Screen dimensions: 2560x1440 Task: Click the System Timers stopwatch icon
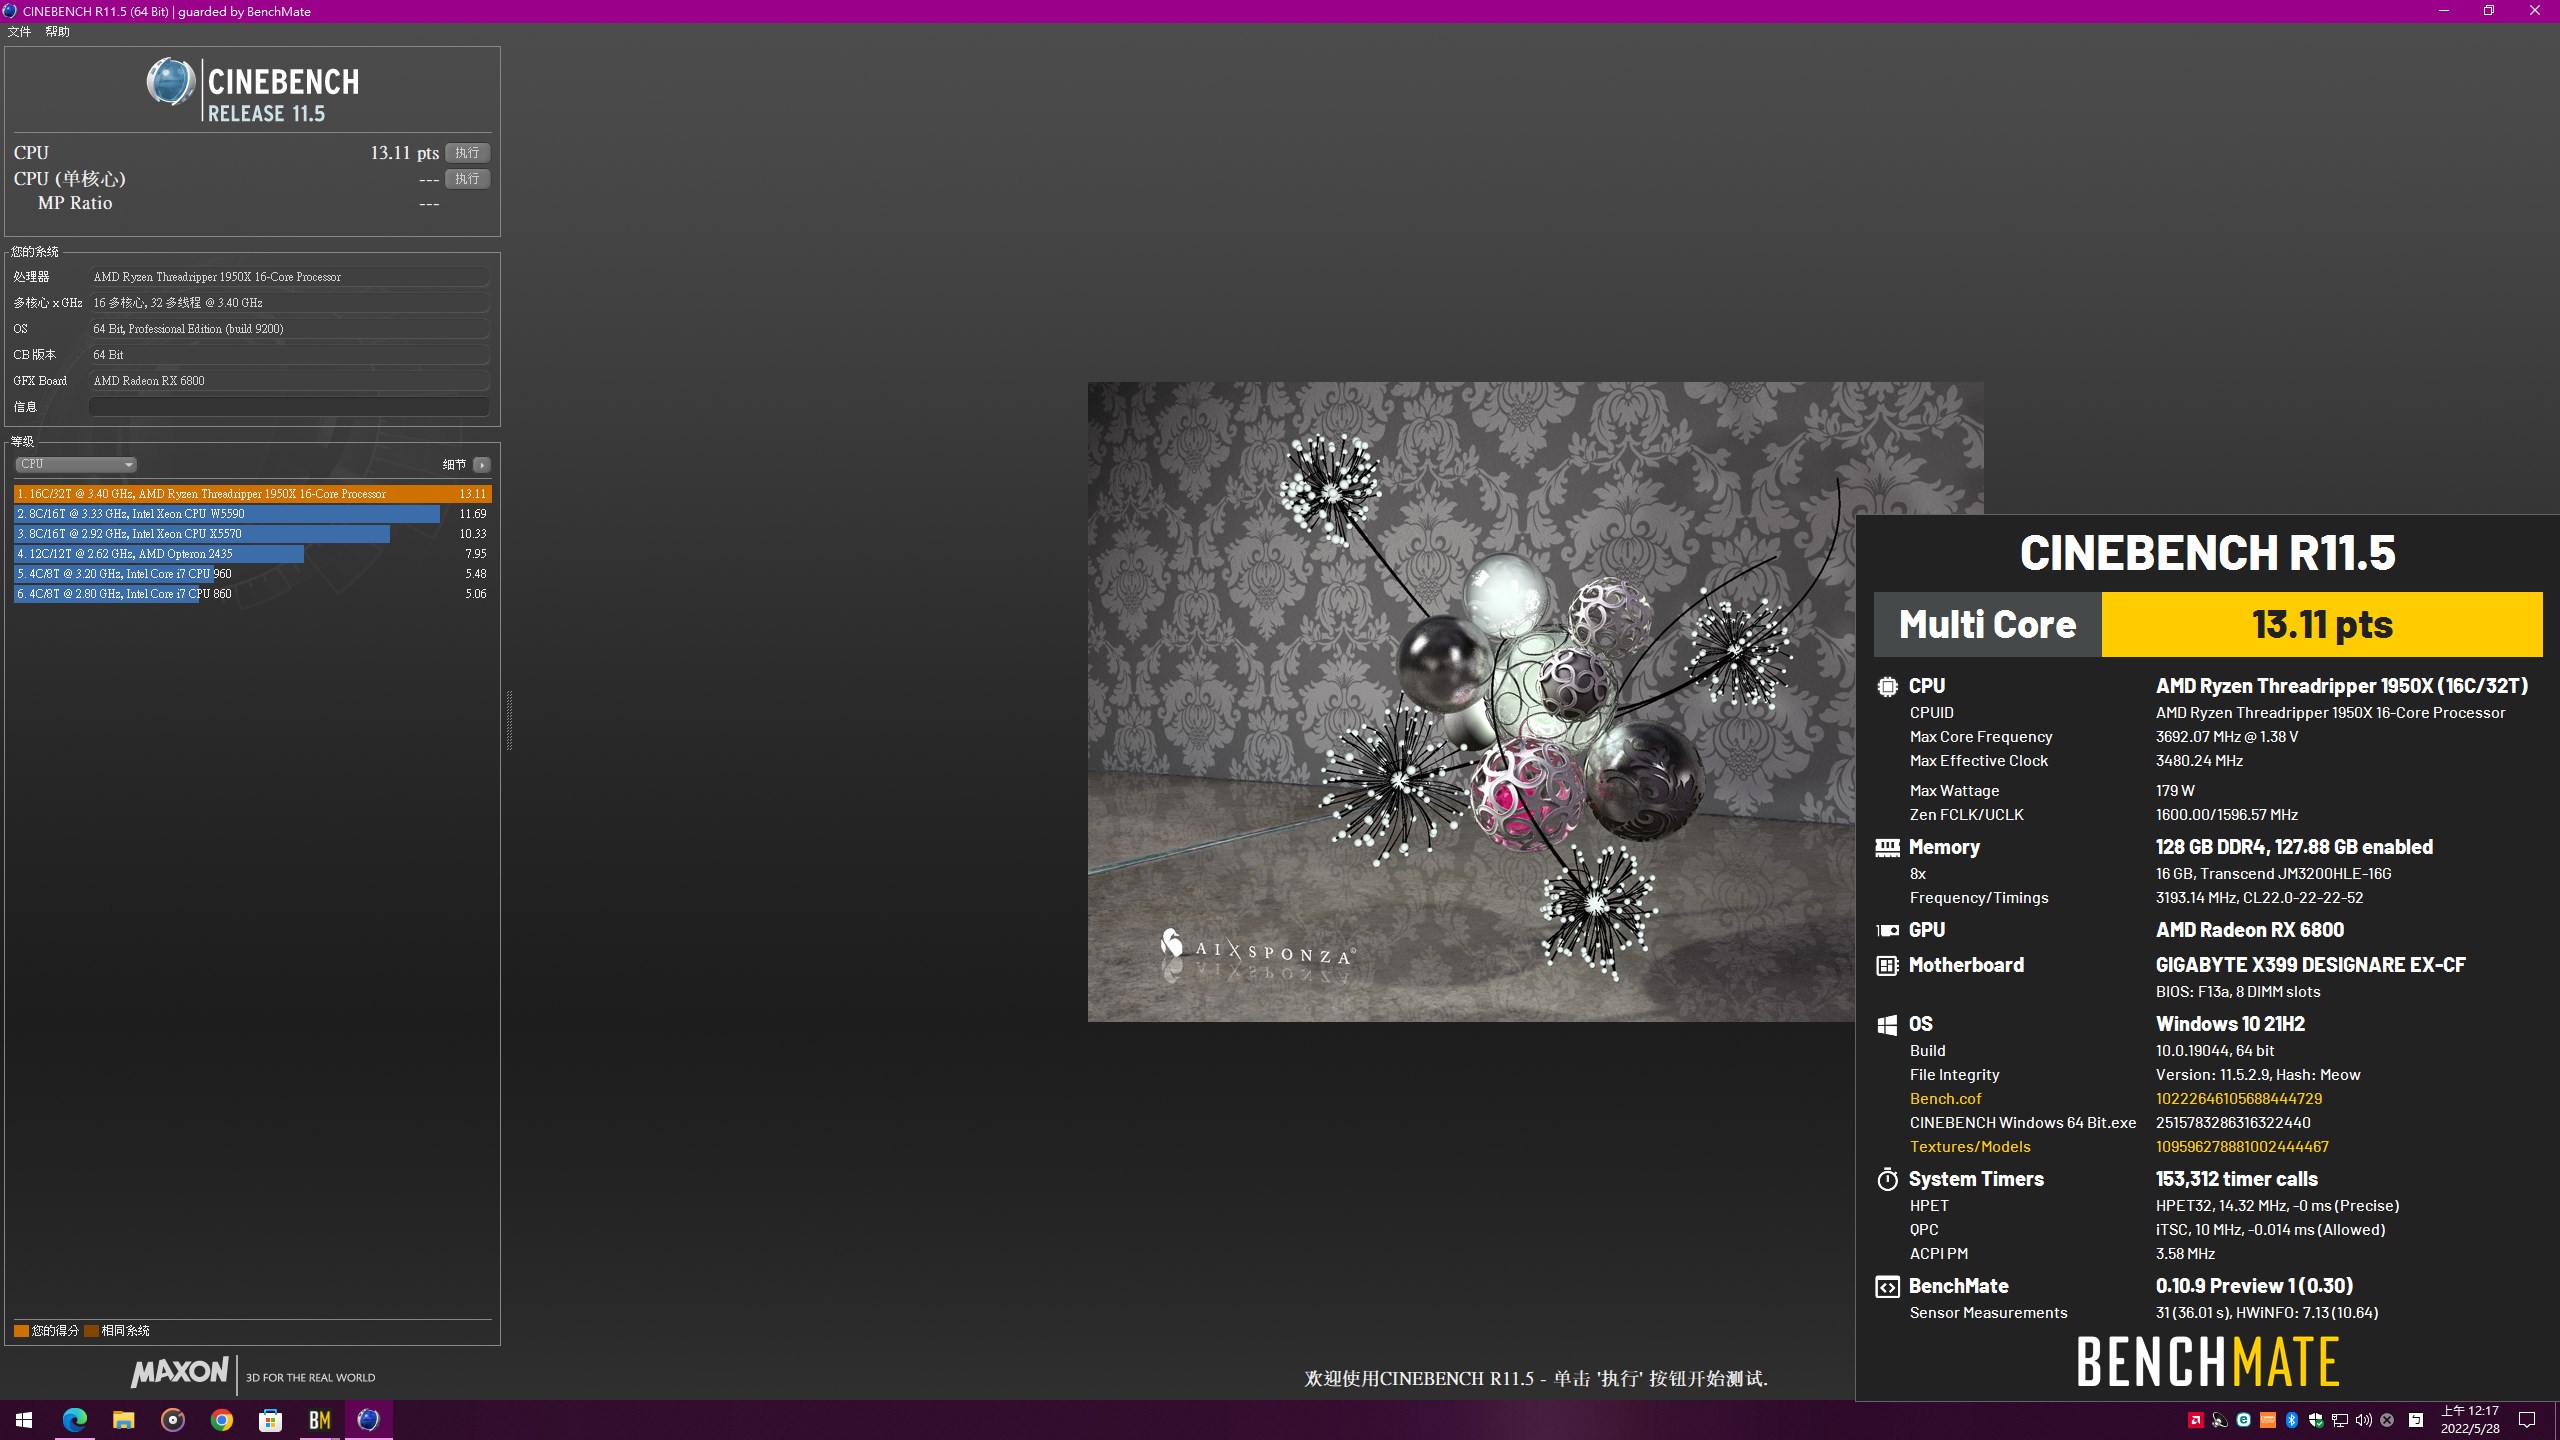[1887, 1180]
